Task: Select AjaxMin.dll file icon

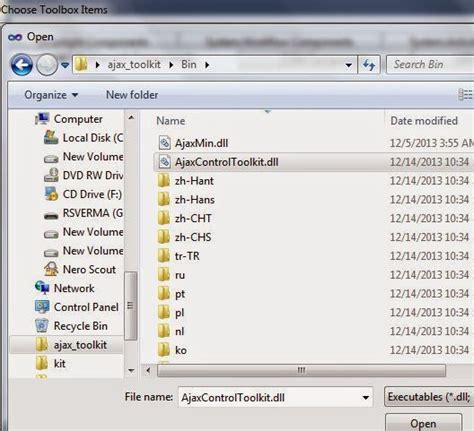Action: [x=164, y=143]
